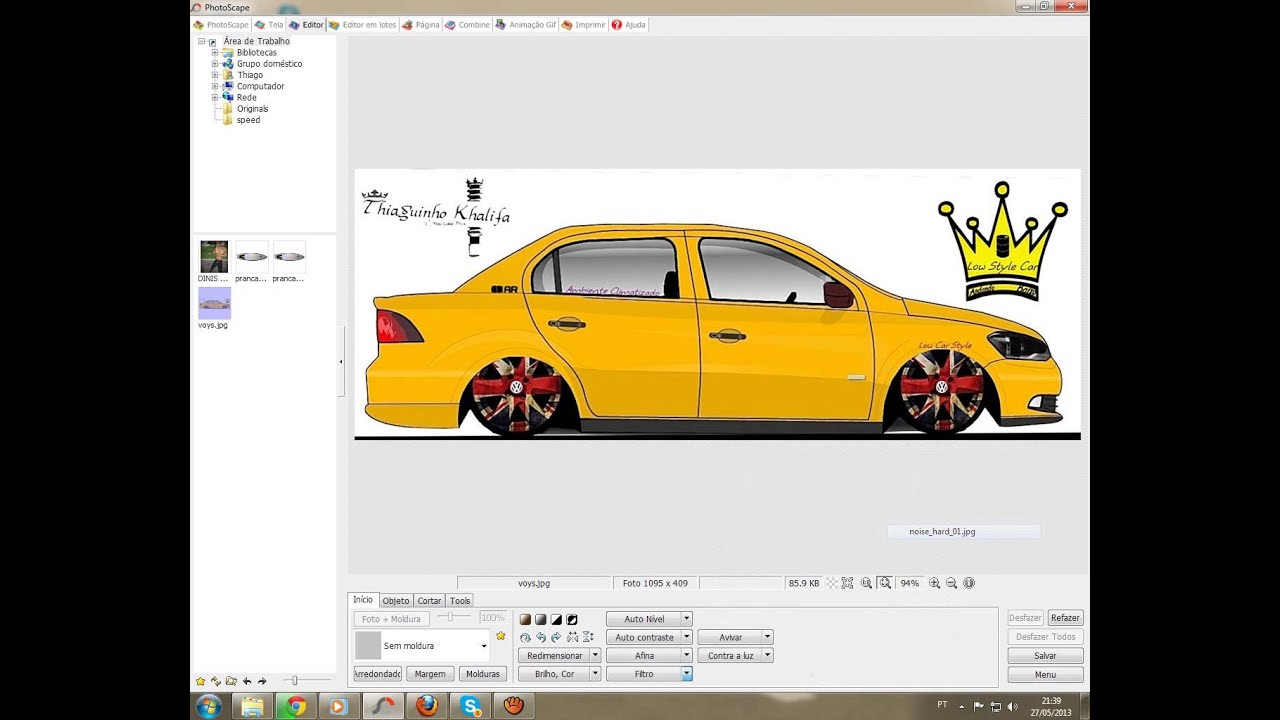Open the Auto contraste dropdown arrow
1280x720 pixels.
(x=687, y=637)
